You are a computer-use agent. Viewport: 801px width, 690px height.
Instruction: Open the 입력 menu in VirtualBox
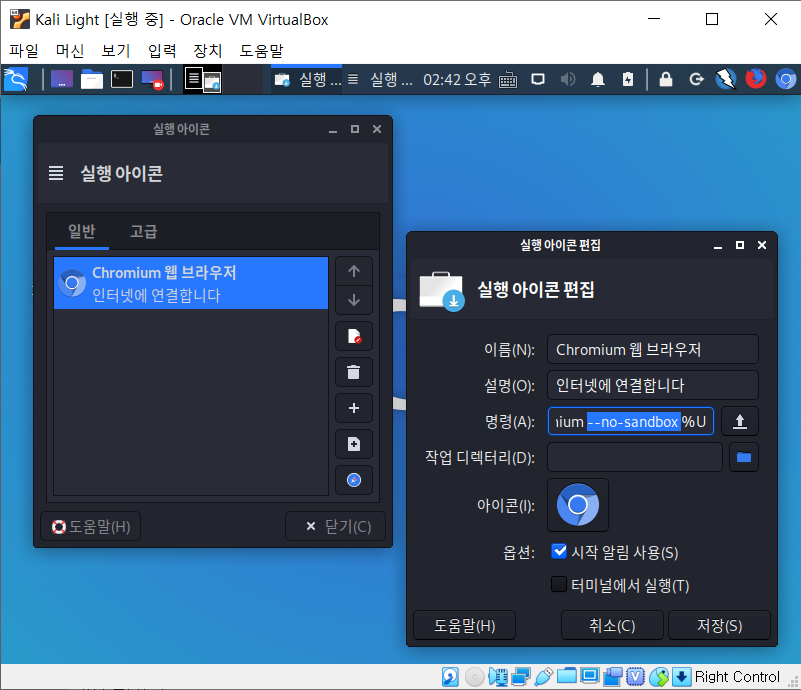click(x=162, y=51)
